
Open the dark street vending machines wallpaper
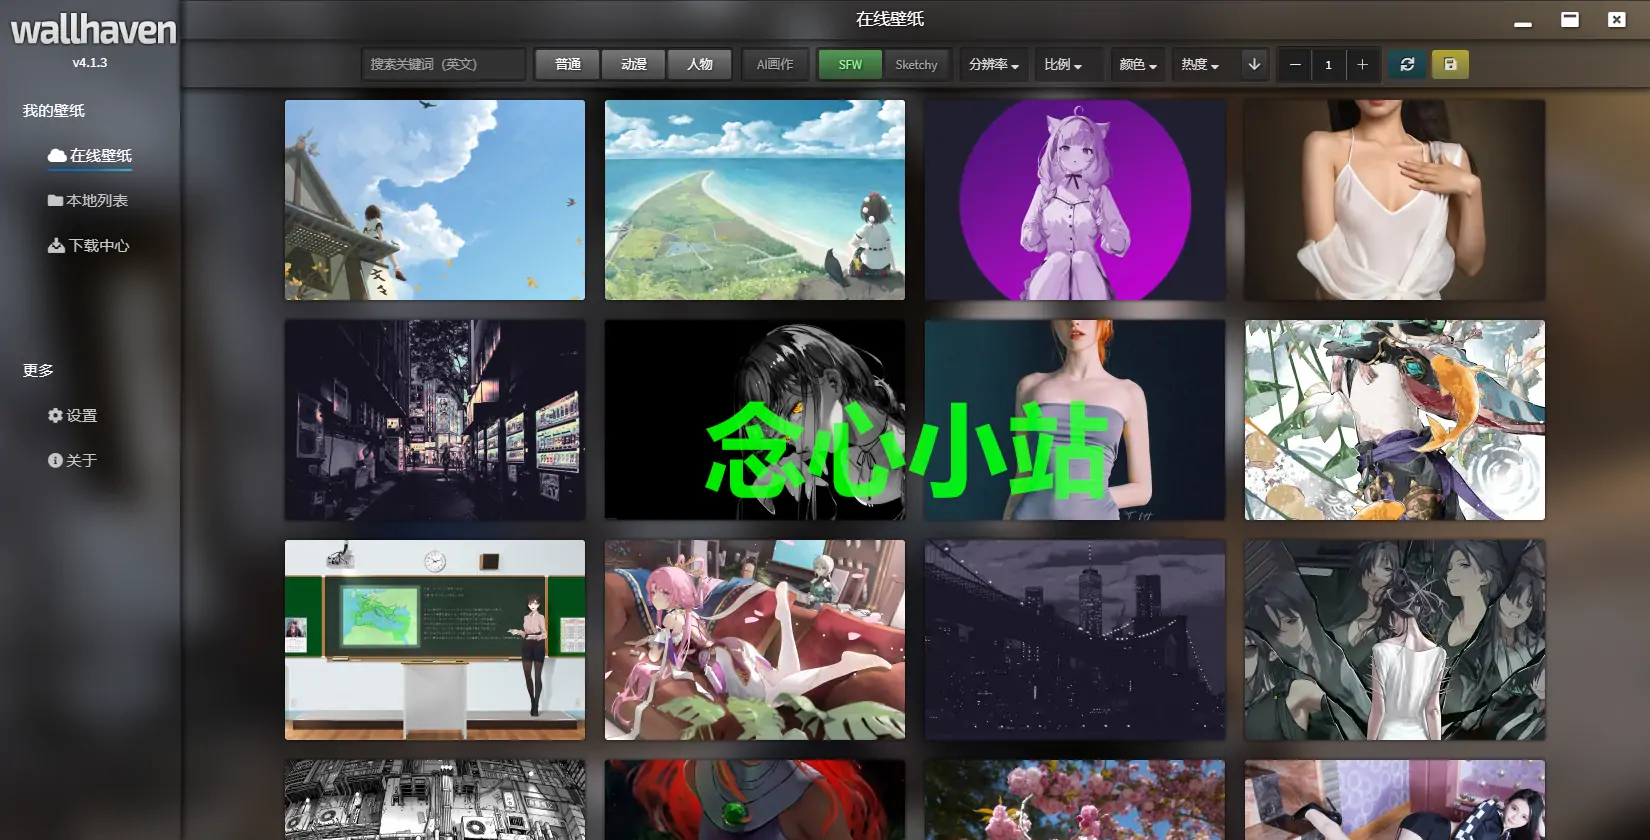[435, 420]
